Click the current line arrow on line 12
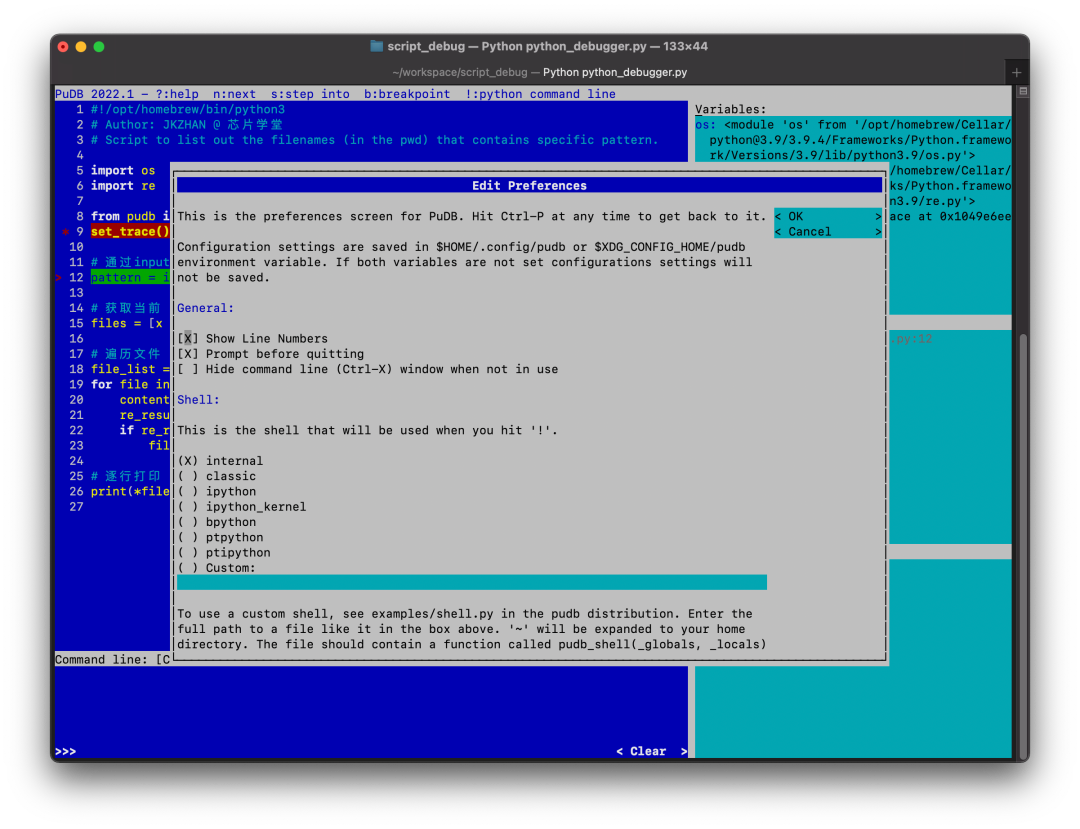The height and width of the screenshot is (829, 1080). pos(59,277)
